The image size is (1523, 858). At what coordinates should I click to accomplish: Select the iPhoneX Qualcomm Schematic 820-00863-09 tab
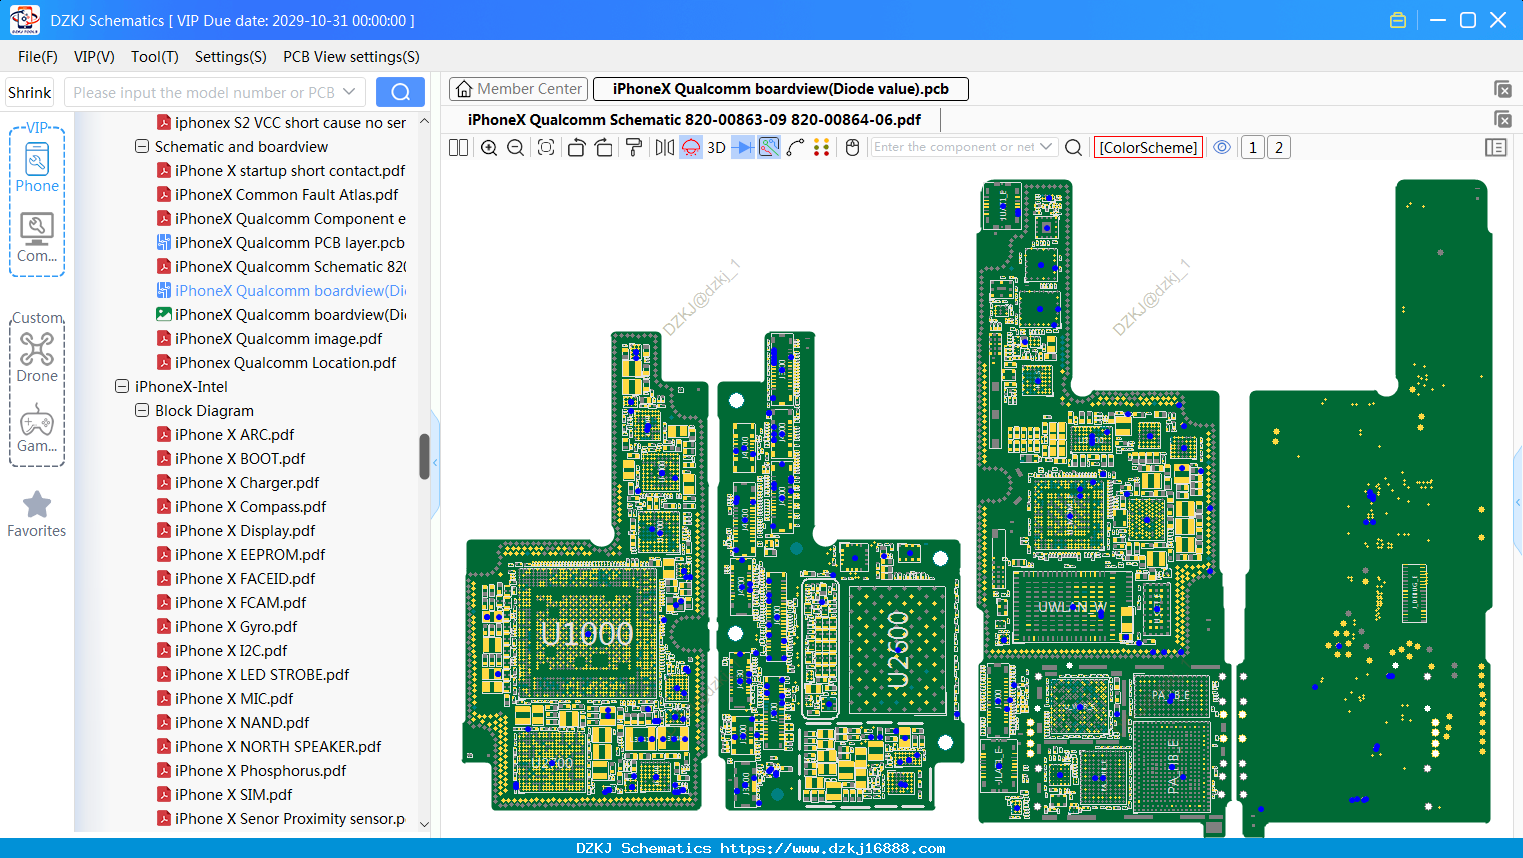click(x=694, y=119)
